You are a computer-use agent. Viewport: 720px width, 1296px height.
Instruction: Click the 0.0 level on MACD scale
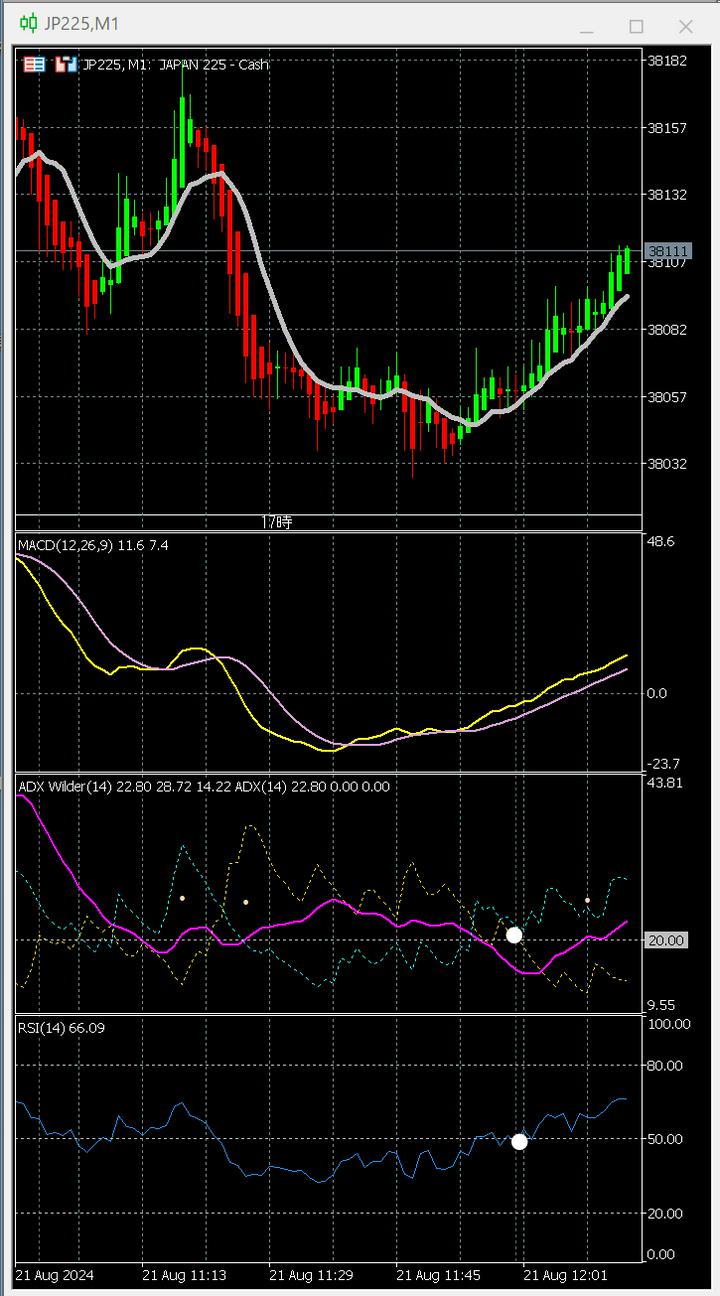[x=659, y=693]
